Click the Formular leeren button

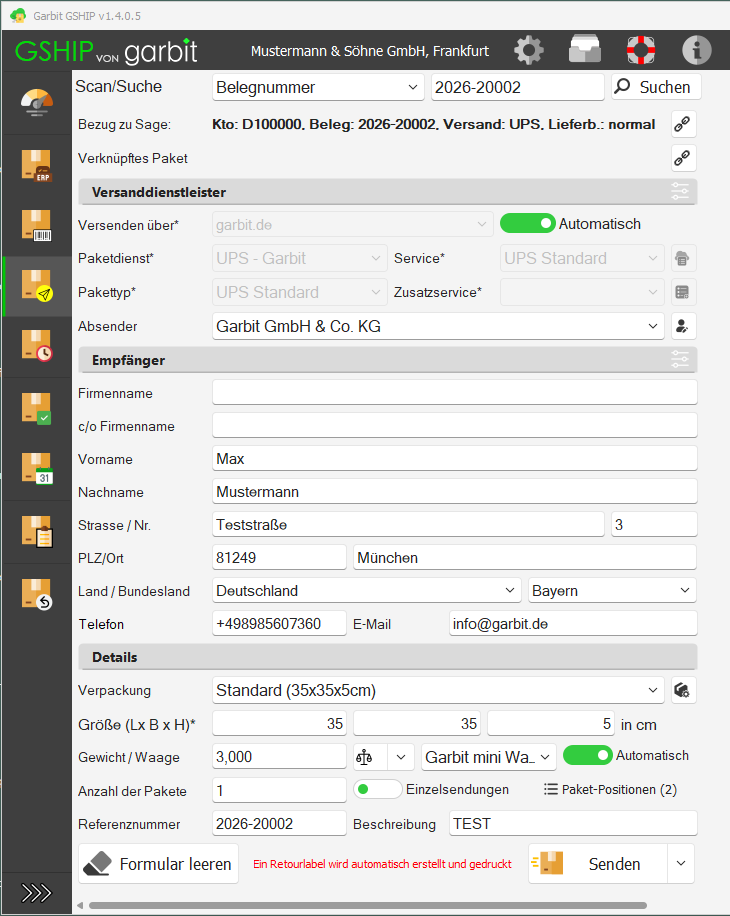point(159,863)
